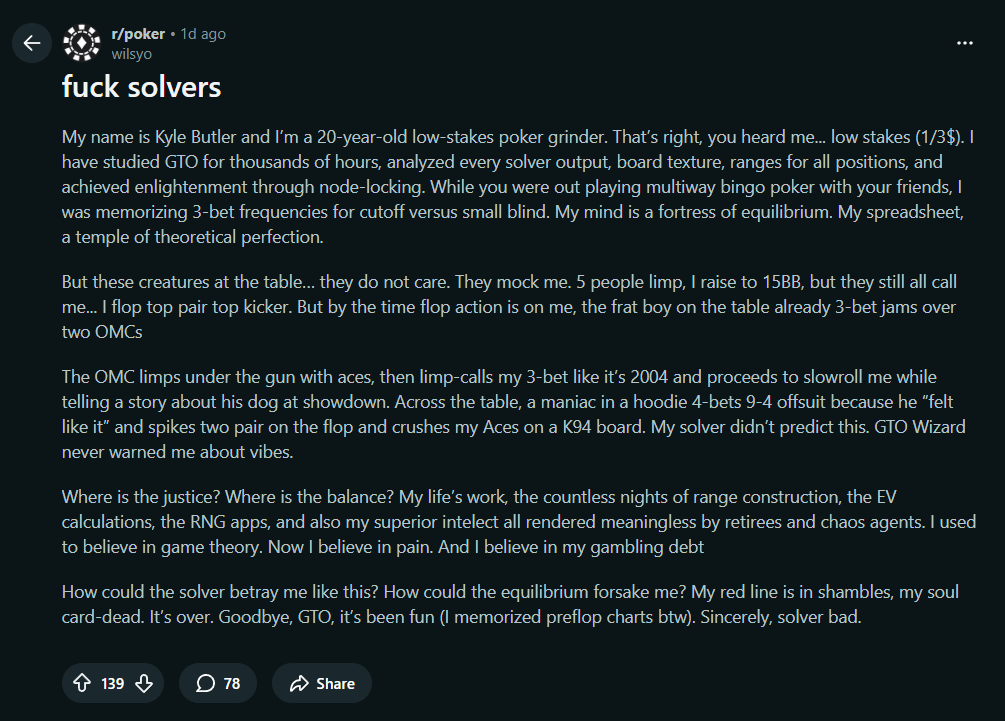This screenshot has width=1005, height=721.
Task: Downvote the post
Action: coord(144,683)
